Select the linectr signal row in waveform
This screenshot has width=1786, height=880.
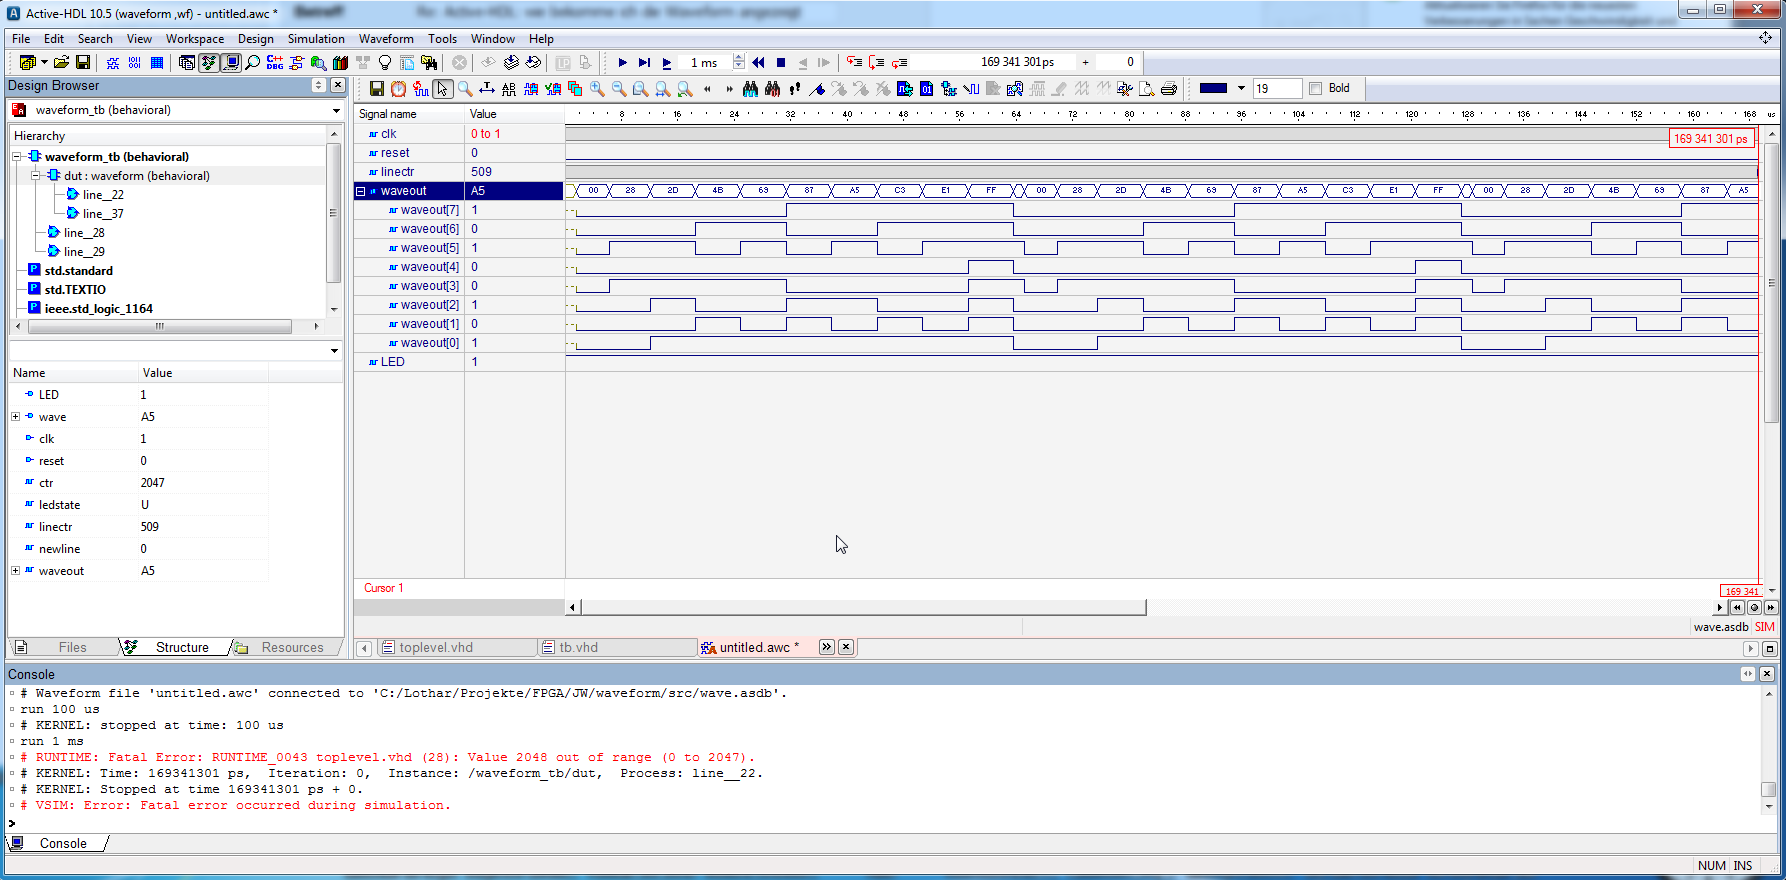click(x=459, y=172)
